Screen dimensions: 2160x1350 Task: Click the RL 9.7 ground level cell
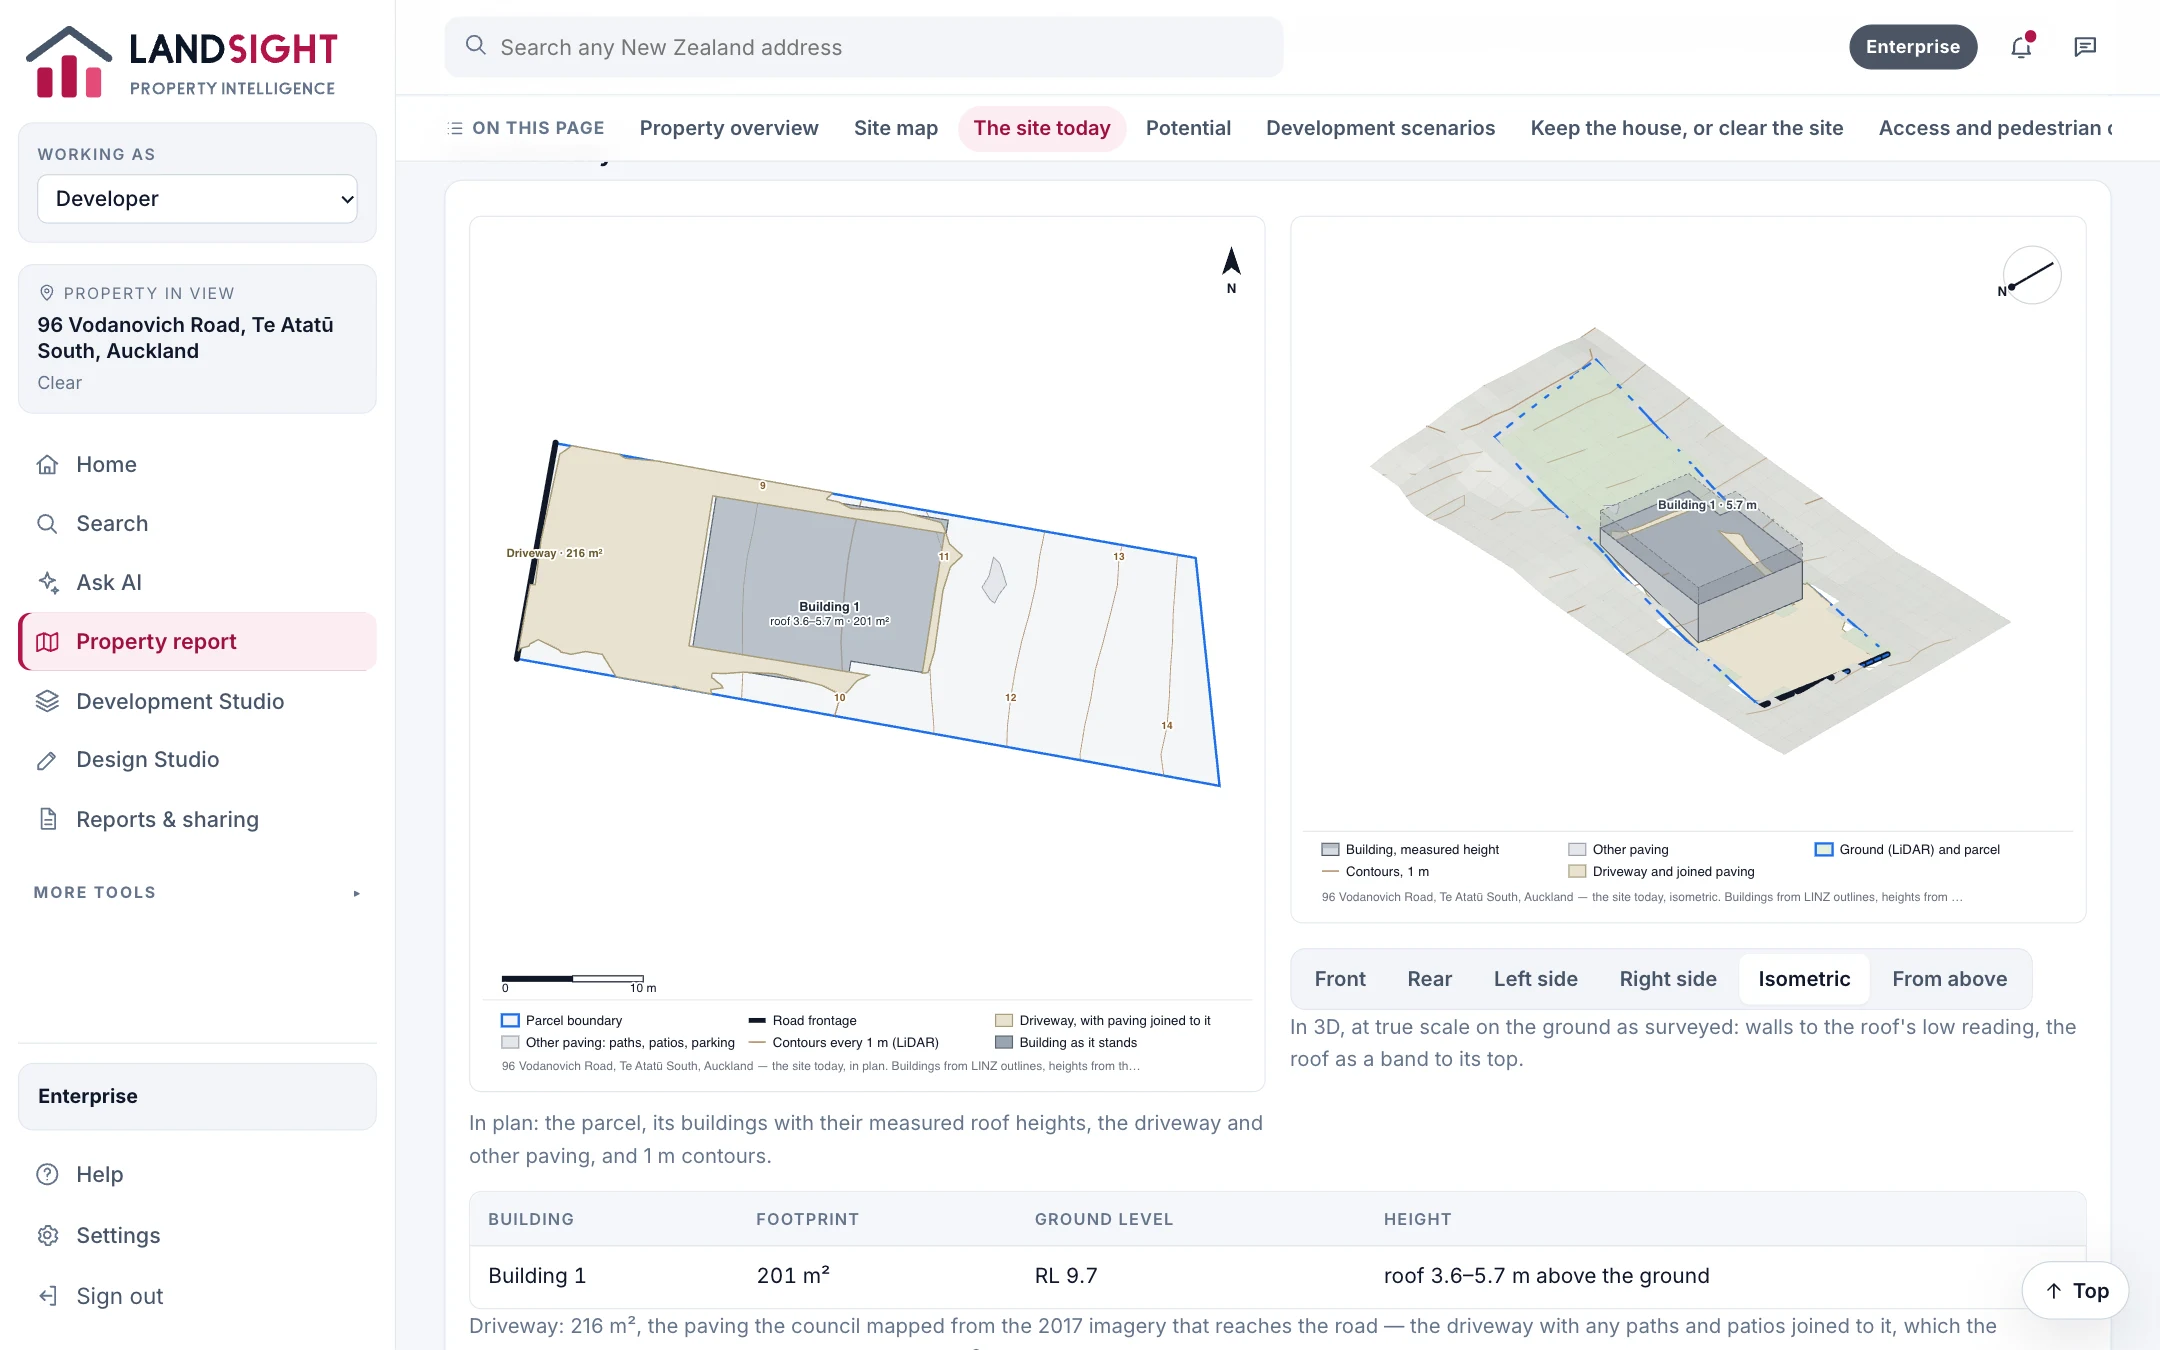(x=1066, y=1276)
